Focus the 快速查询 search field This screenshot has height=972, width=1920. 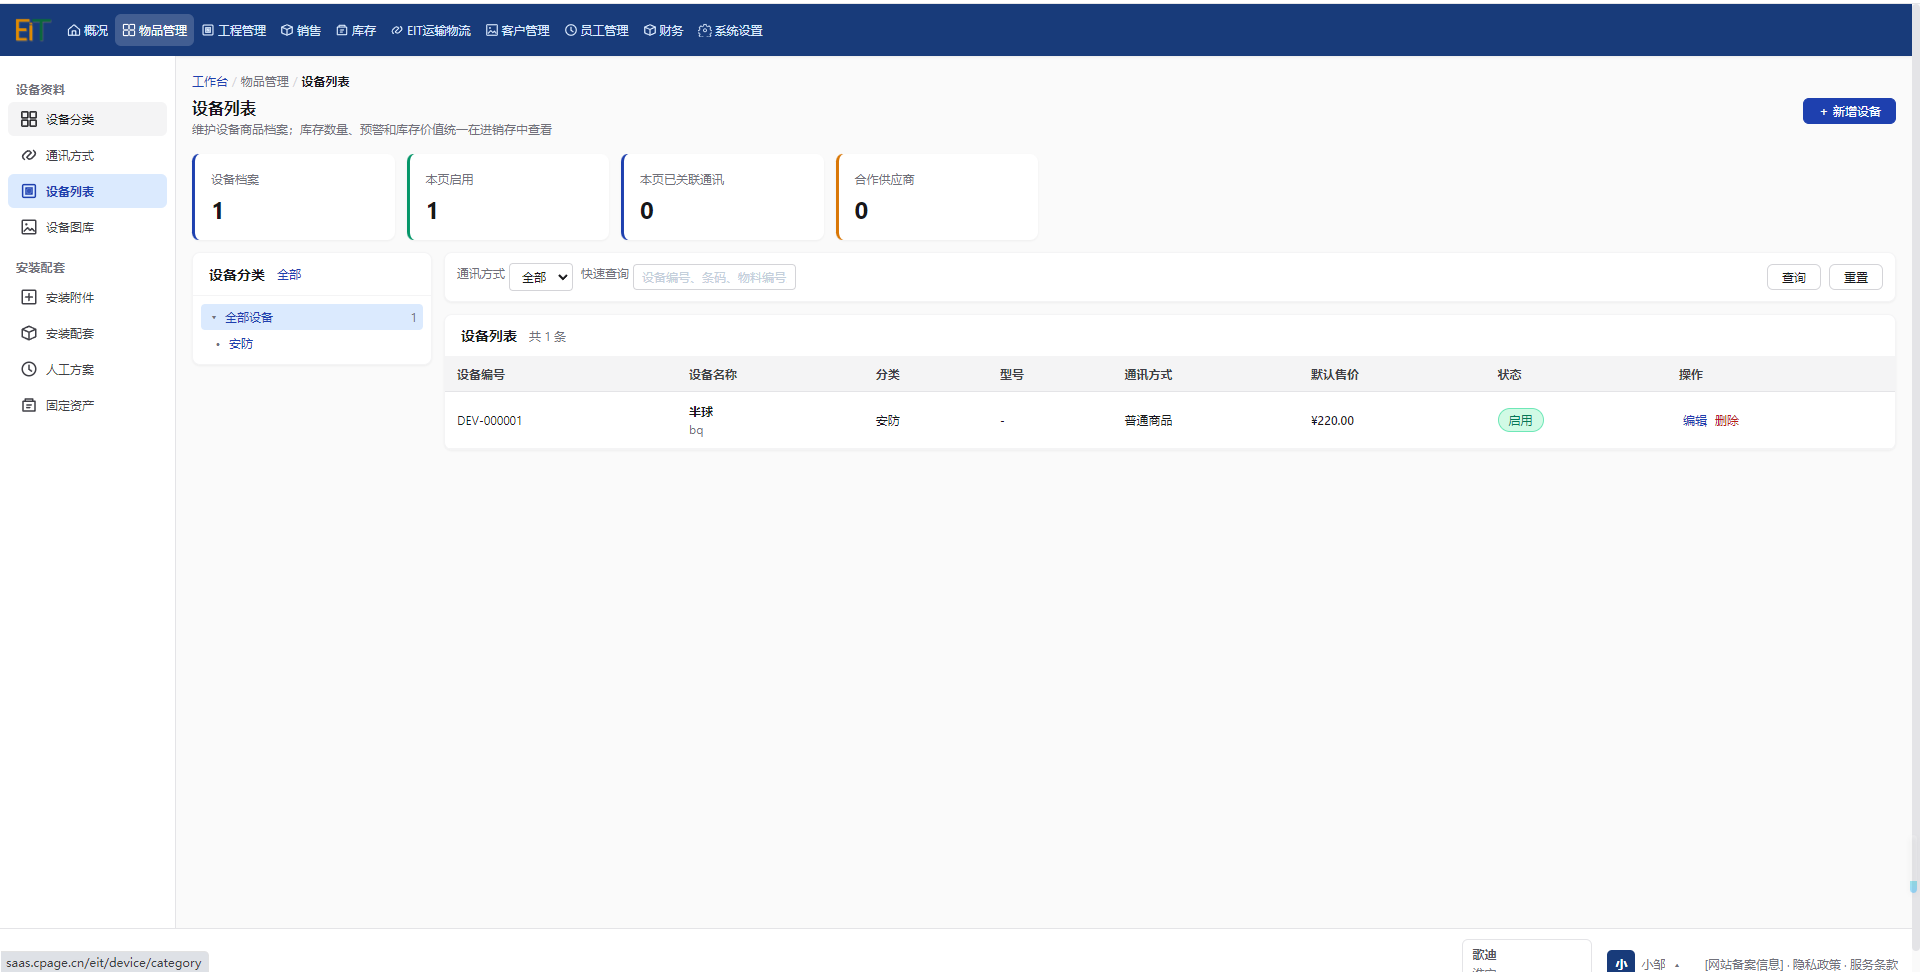[714, 277]
